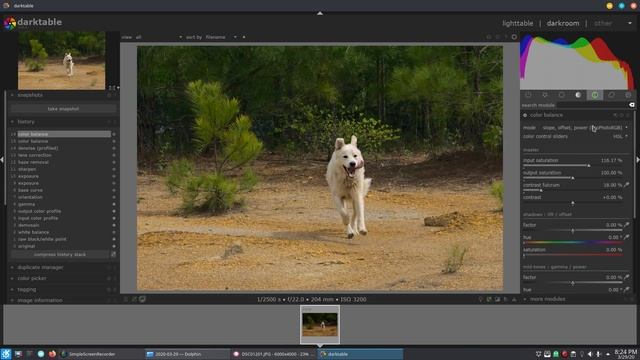The width and height of the screenshot is (640, 360).
Task: Collapse the left side panel arrow
Action: [x=2, y=160]
